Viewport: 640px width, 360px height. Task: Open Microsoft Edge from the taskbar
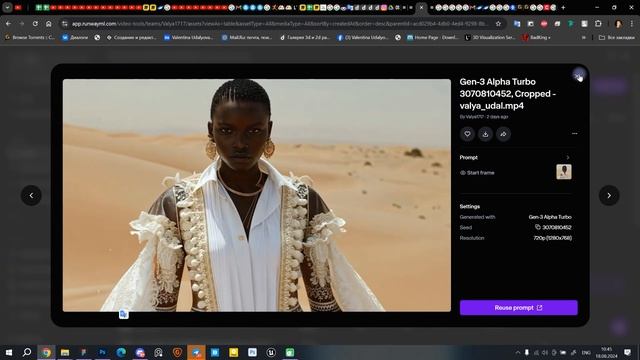tap(121, 352)
